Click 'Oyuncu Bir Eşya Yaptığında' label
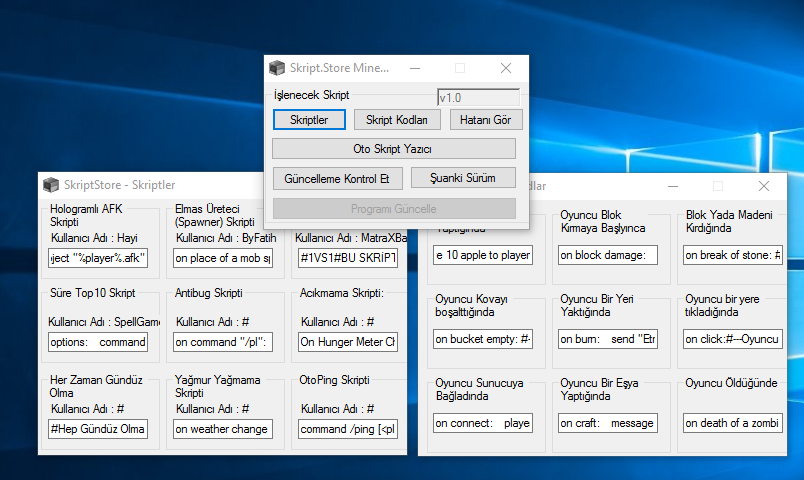 tap(599, 390)
